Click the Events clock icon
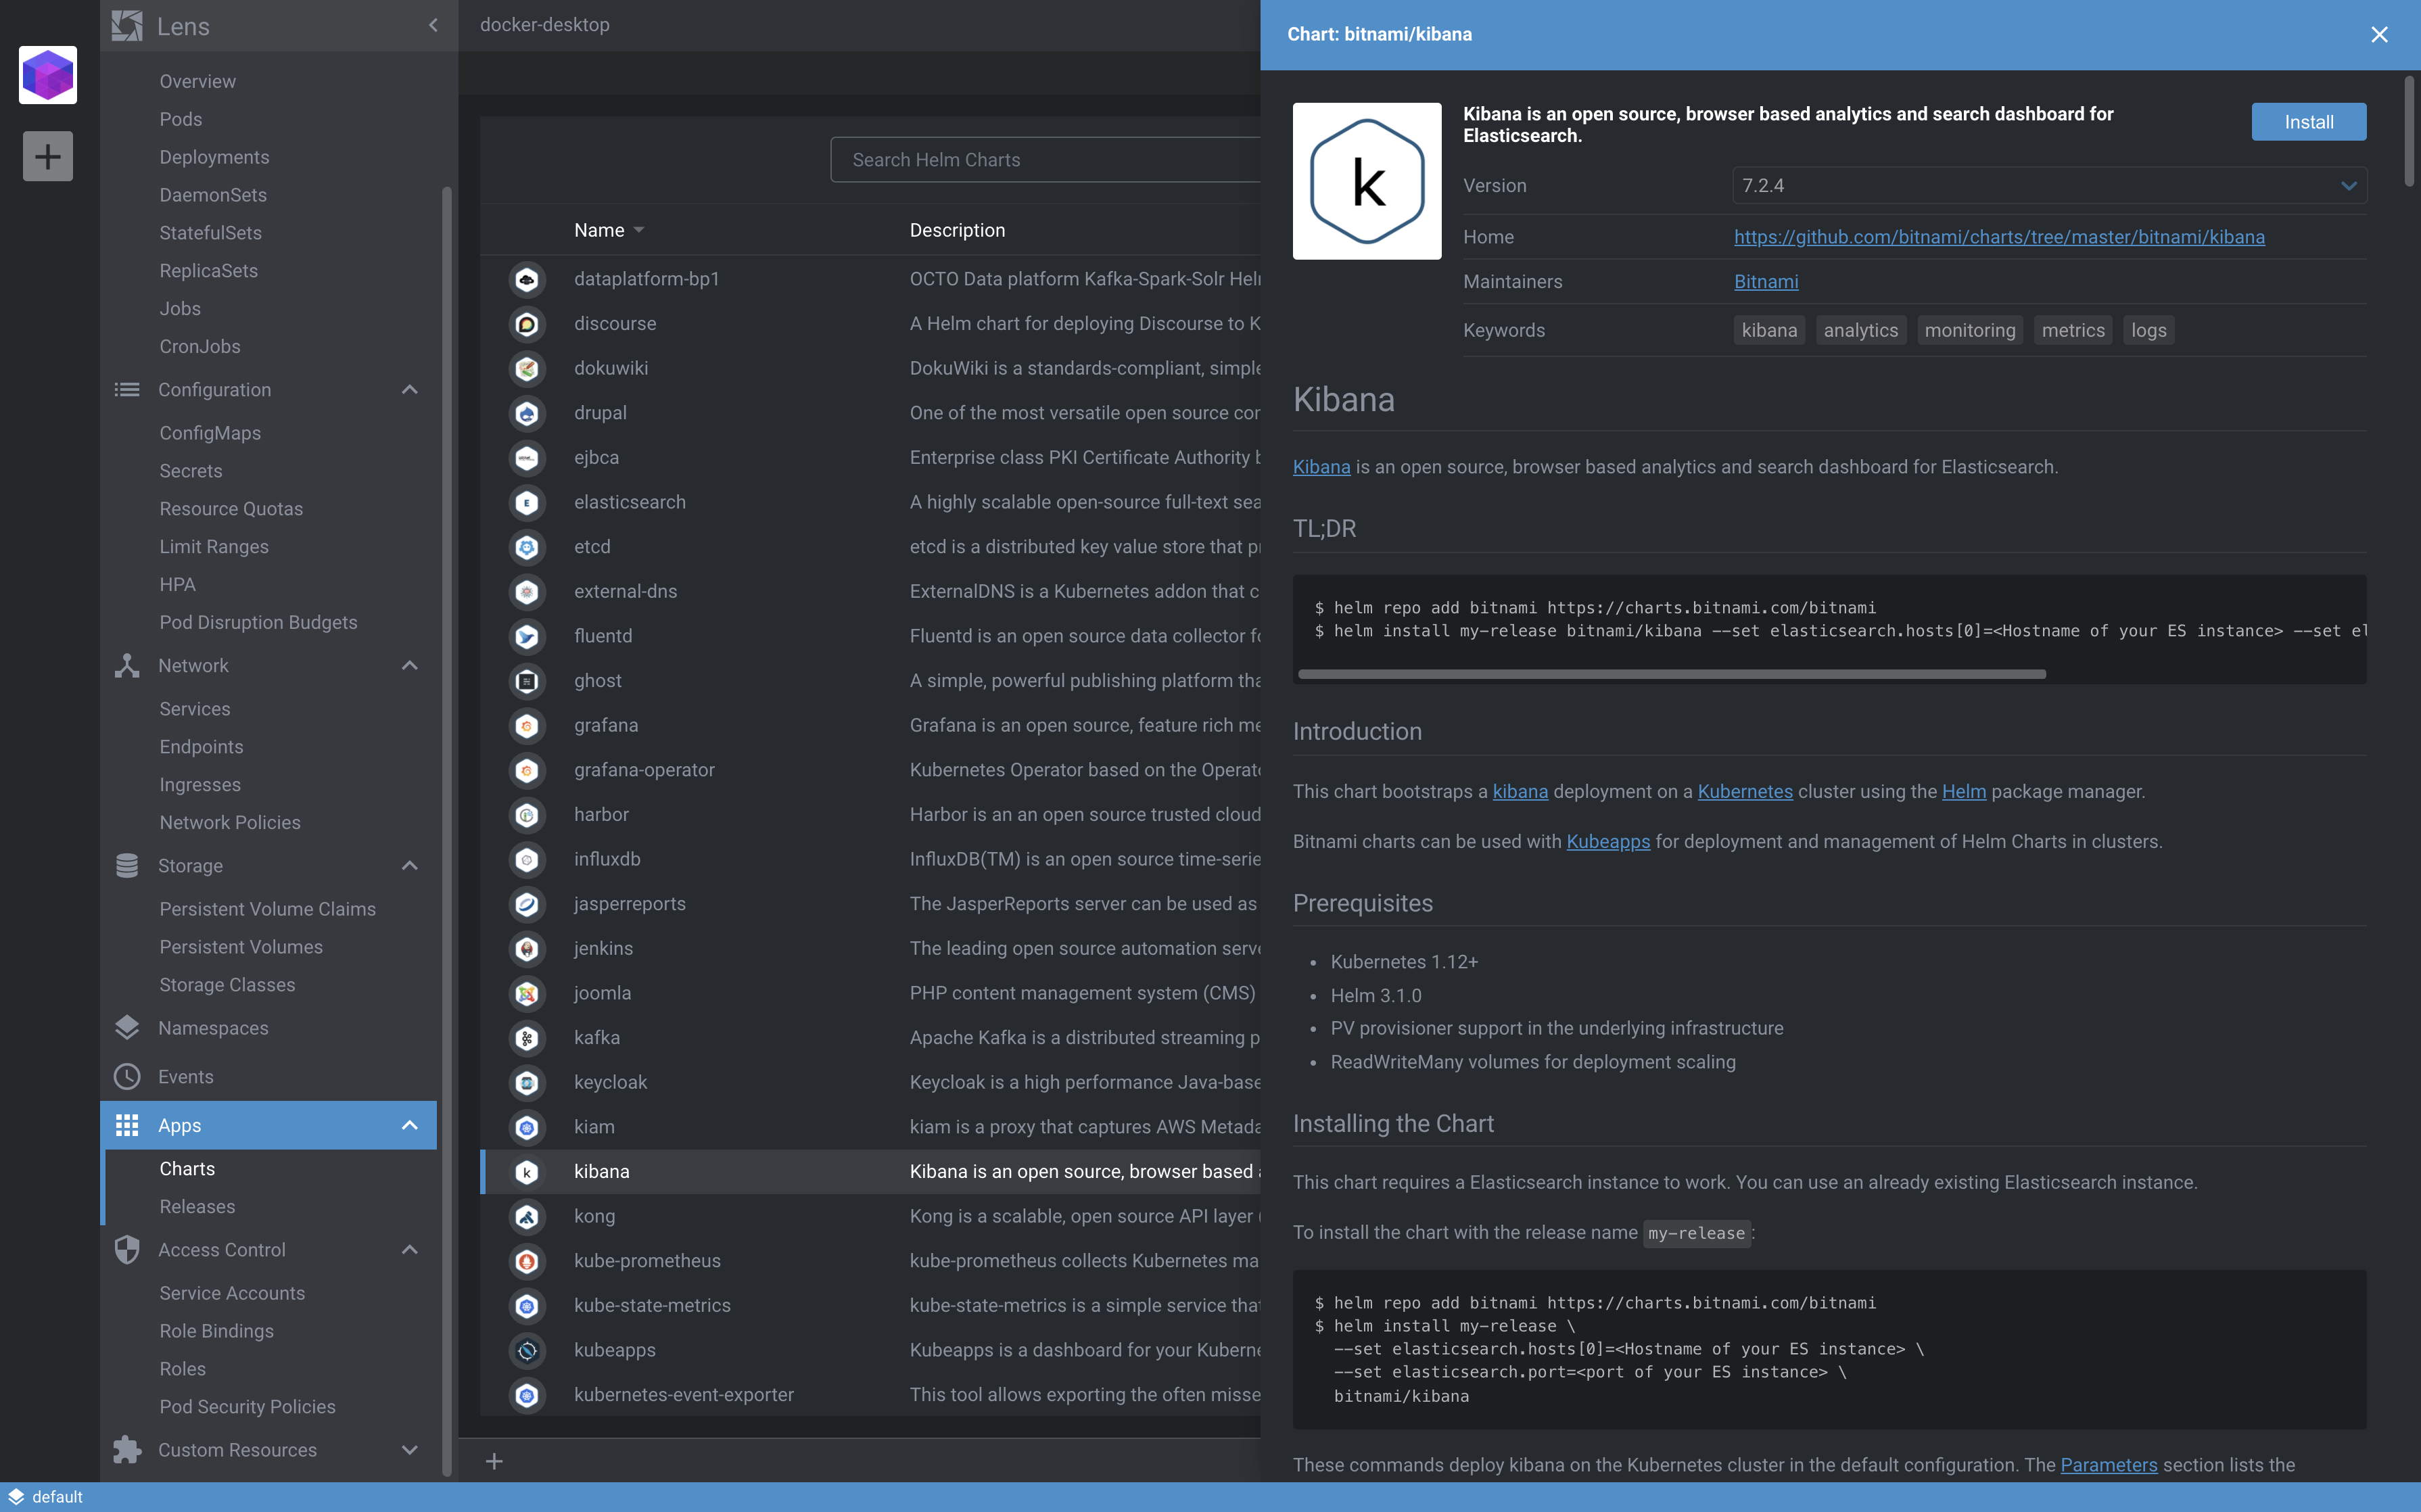 127,1077
